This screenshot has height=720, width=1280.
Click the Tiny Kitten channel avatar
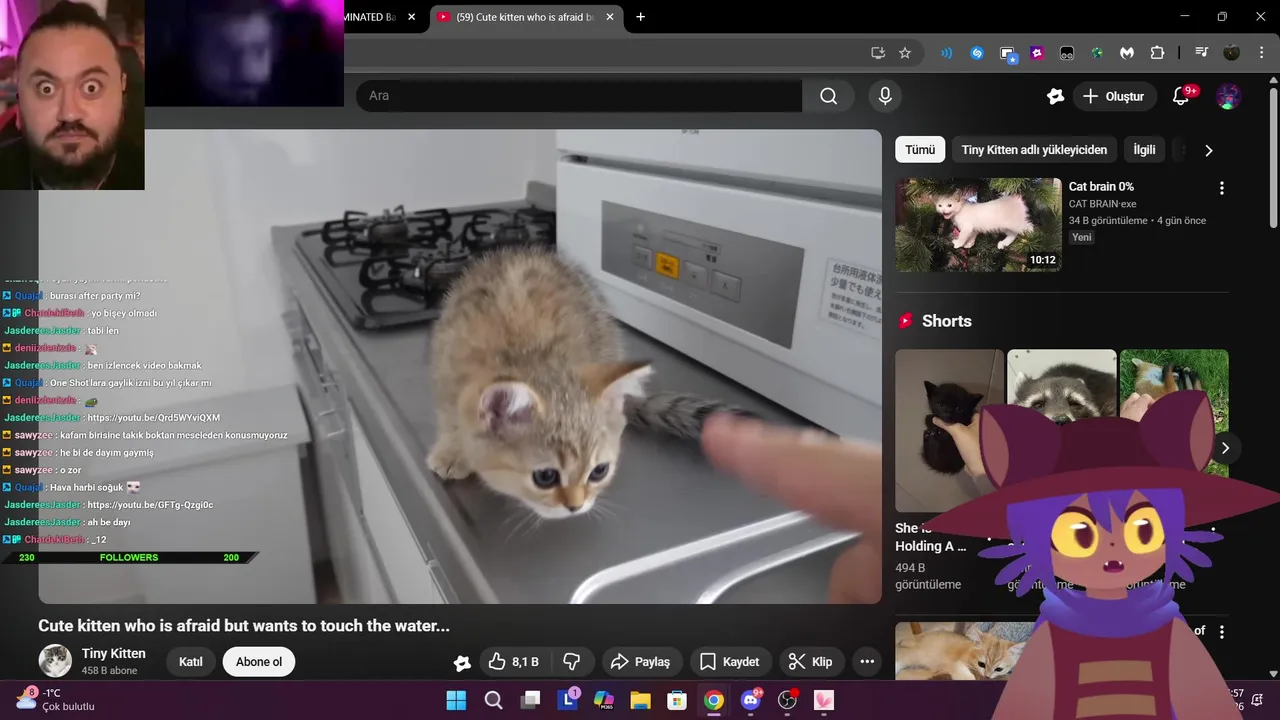click(x=55, y=661)
